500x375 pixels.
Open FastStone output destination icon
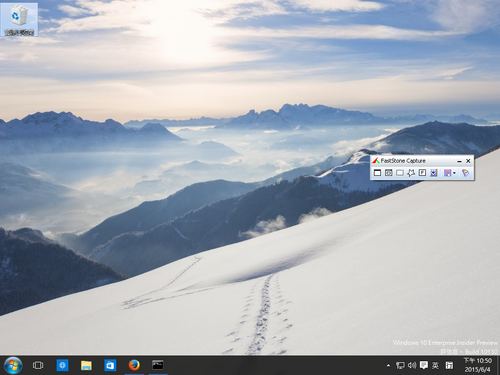[447, 173]
